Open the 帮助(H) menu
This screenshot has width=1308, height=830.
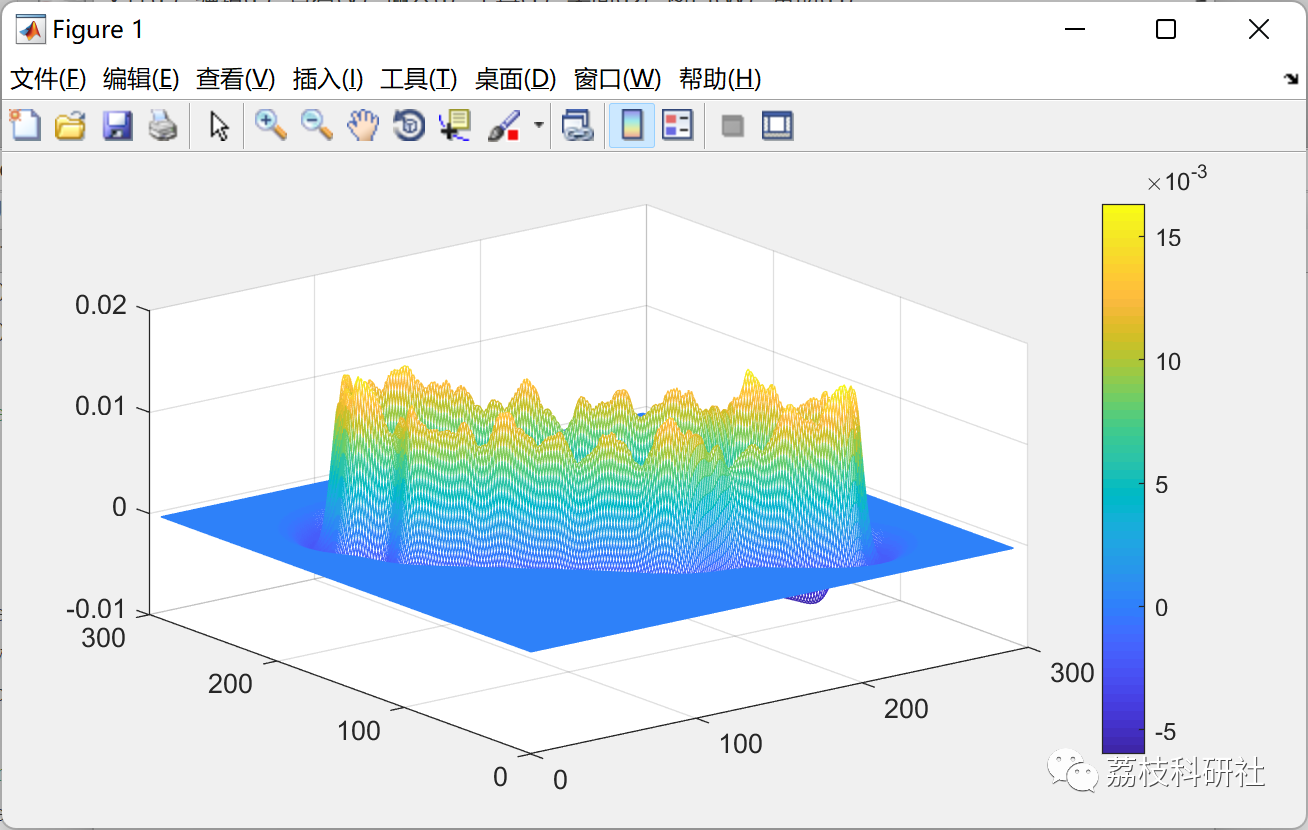point(720,79)
